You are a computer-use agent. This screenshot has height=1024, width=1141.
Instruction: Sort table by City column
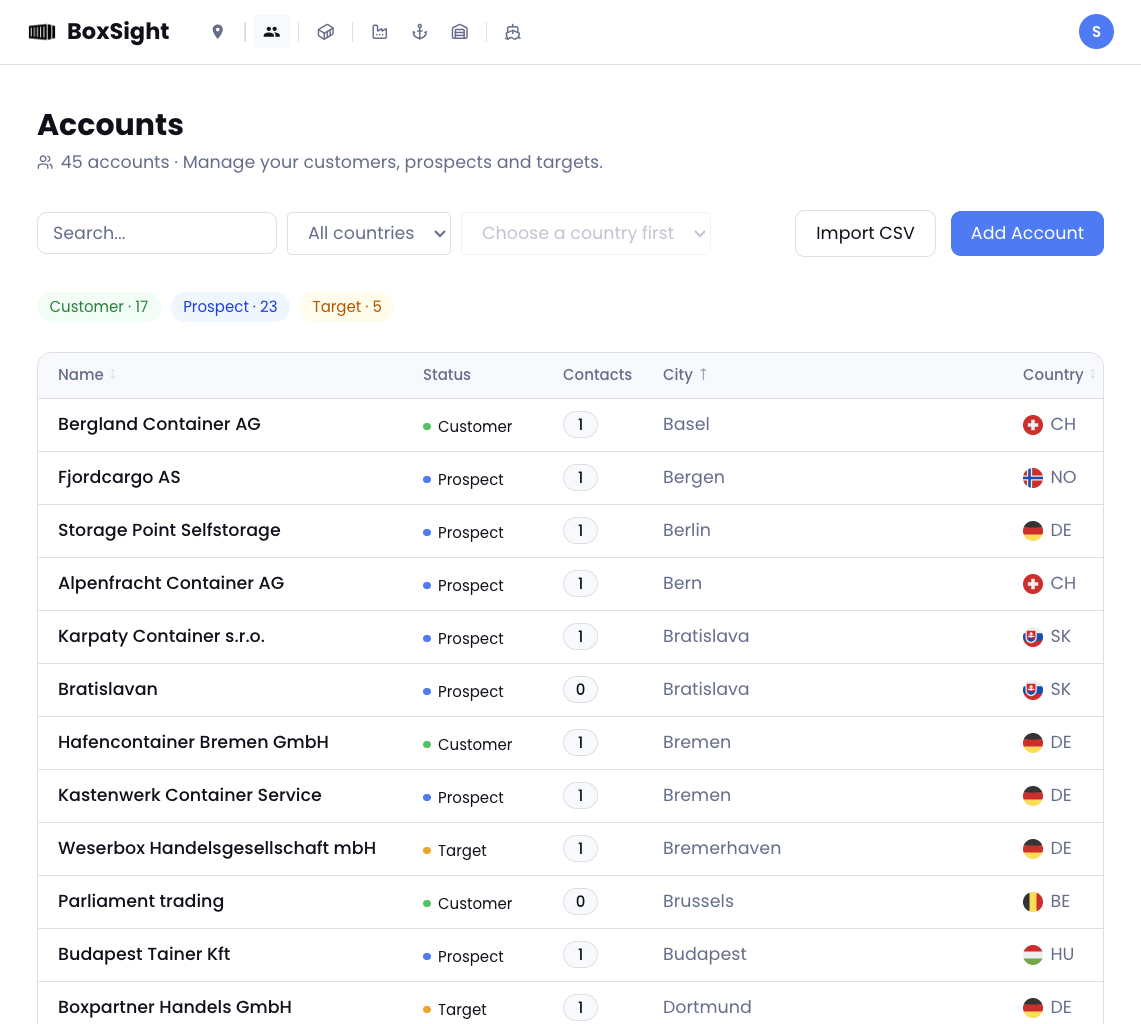(x=685, y=375)
